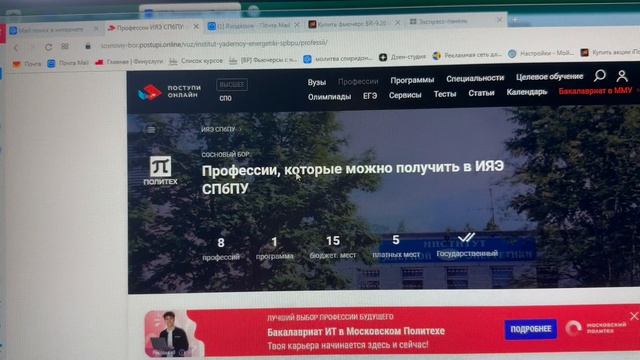The width and height of the screenshot is (640, 360).
Task: Close the Профессии ИЯЭ СПбПУ tab
Action: point(196,27)
